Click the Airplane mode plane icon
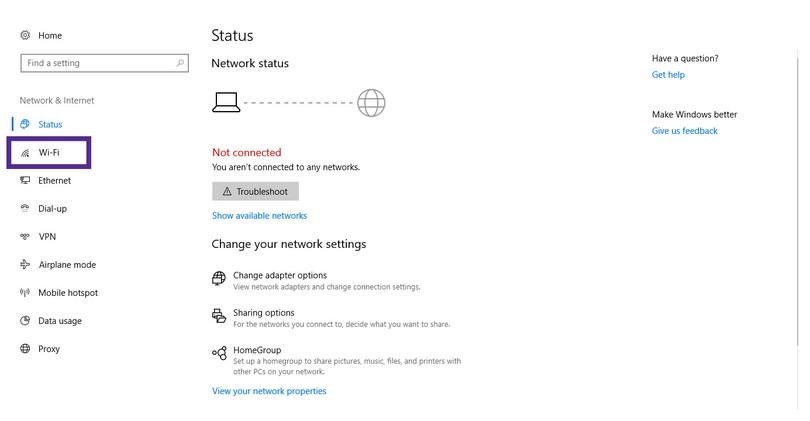The height and width of the screenshot is (421, 810). click(x=25, y=264)
